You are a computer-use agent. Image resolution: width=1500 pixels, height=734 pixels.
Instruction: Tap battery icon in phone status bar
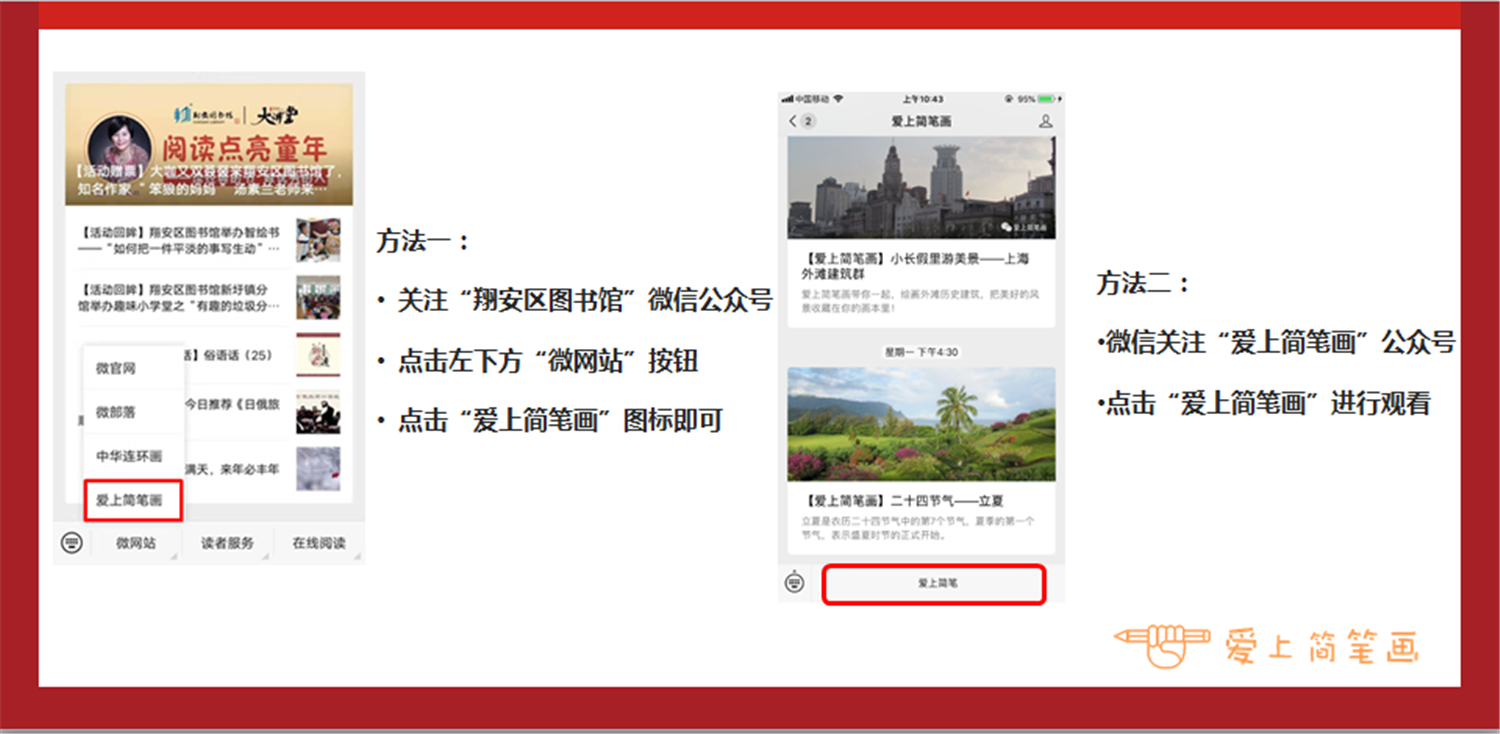(x=1046, y=99)
